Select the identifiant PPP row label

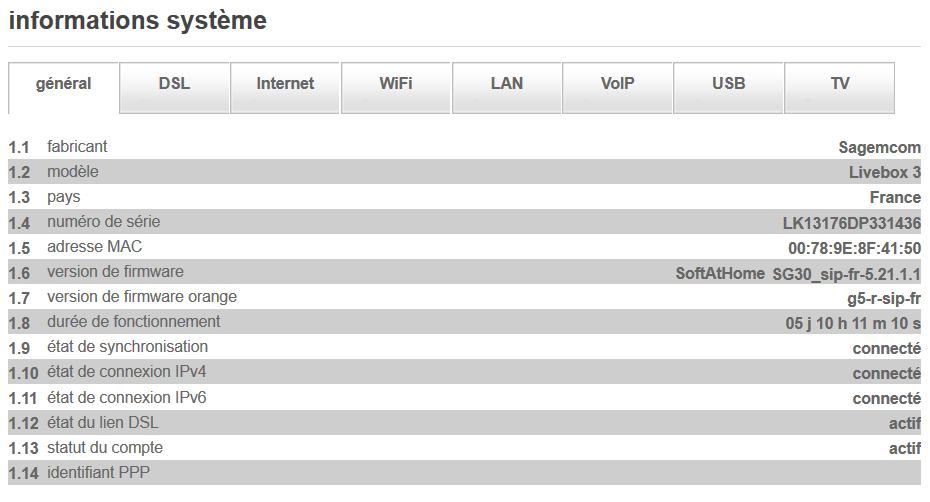coord(98,472)
